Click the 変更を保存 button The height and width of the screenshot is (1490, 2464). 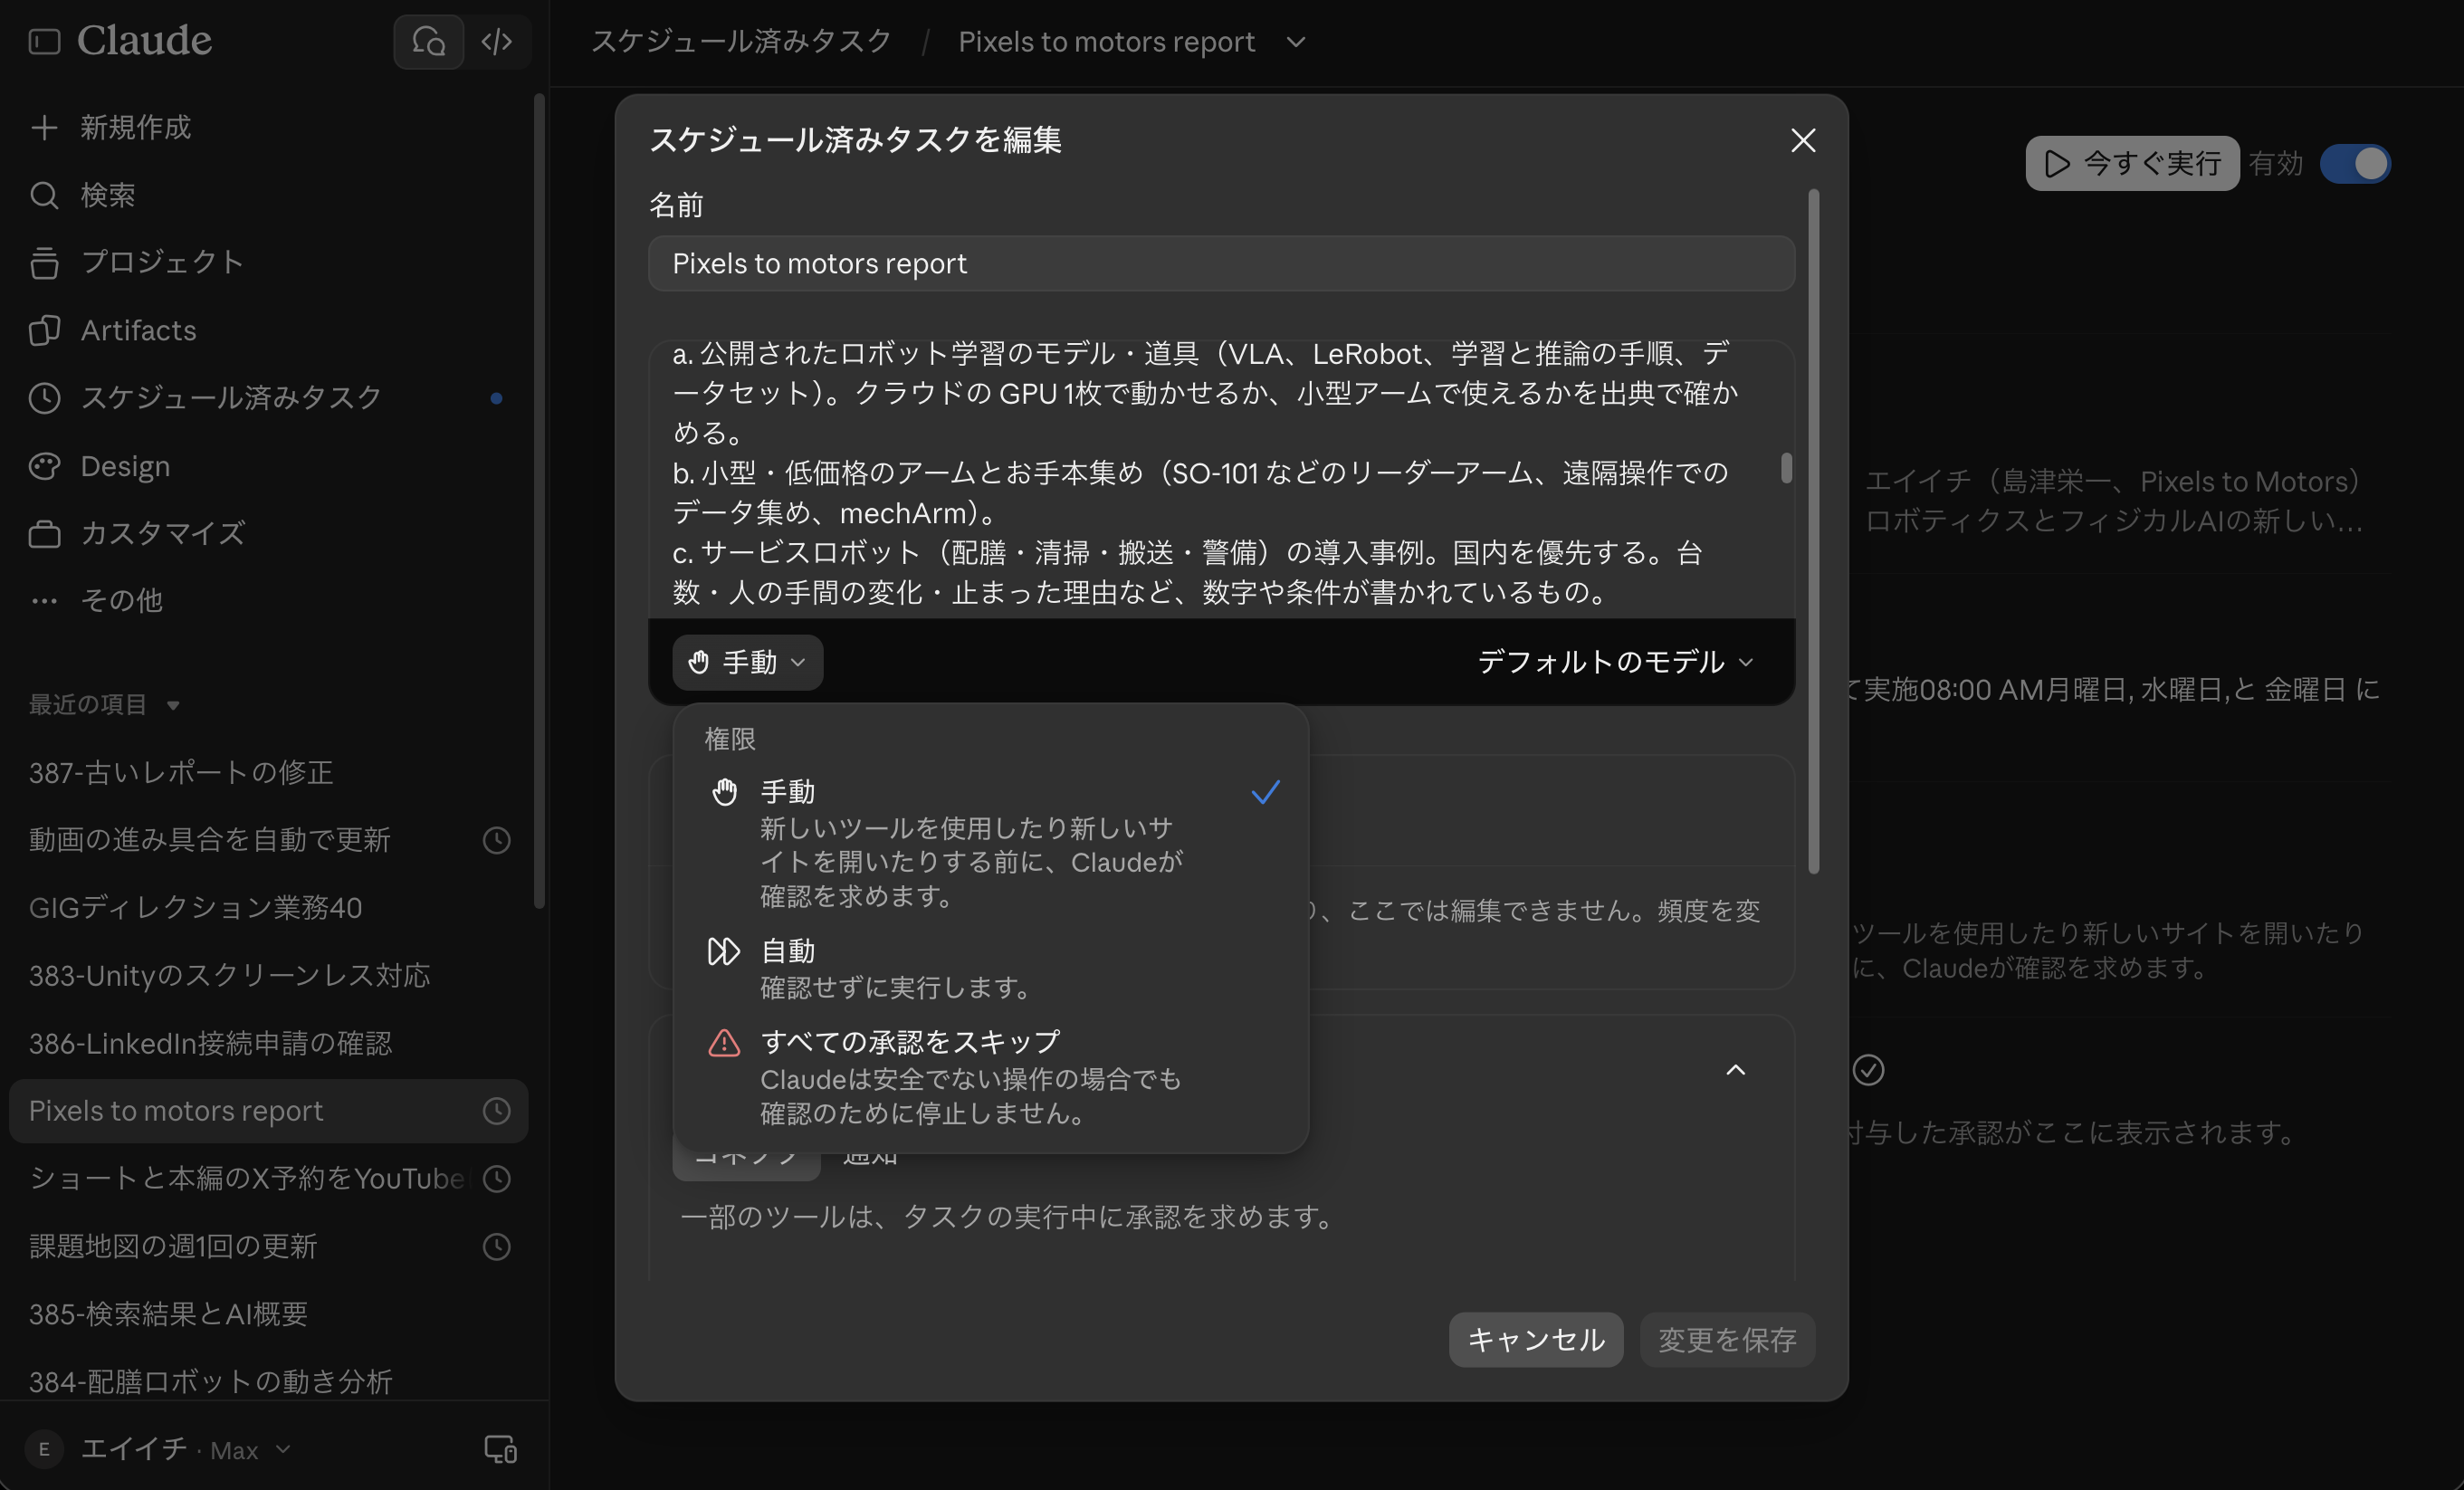point(1727,1339)
